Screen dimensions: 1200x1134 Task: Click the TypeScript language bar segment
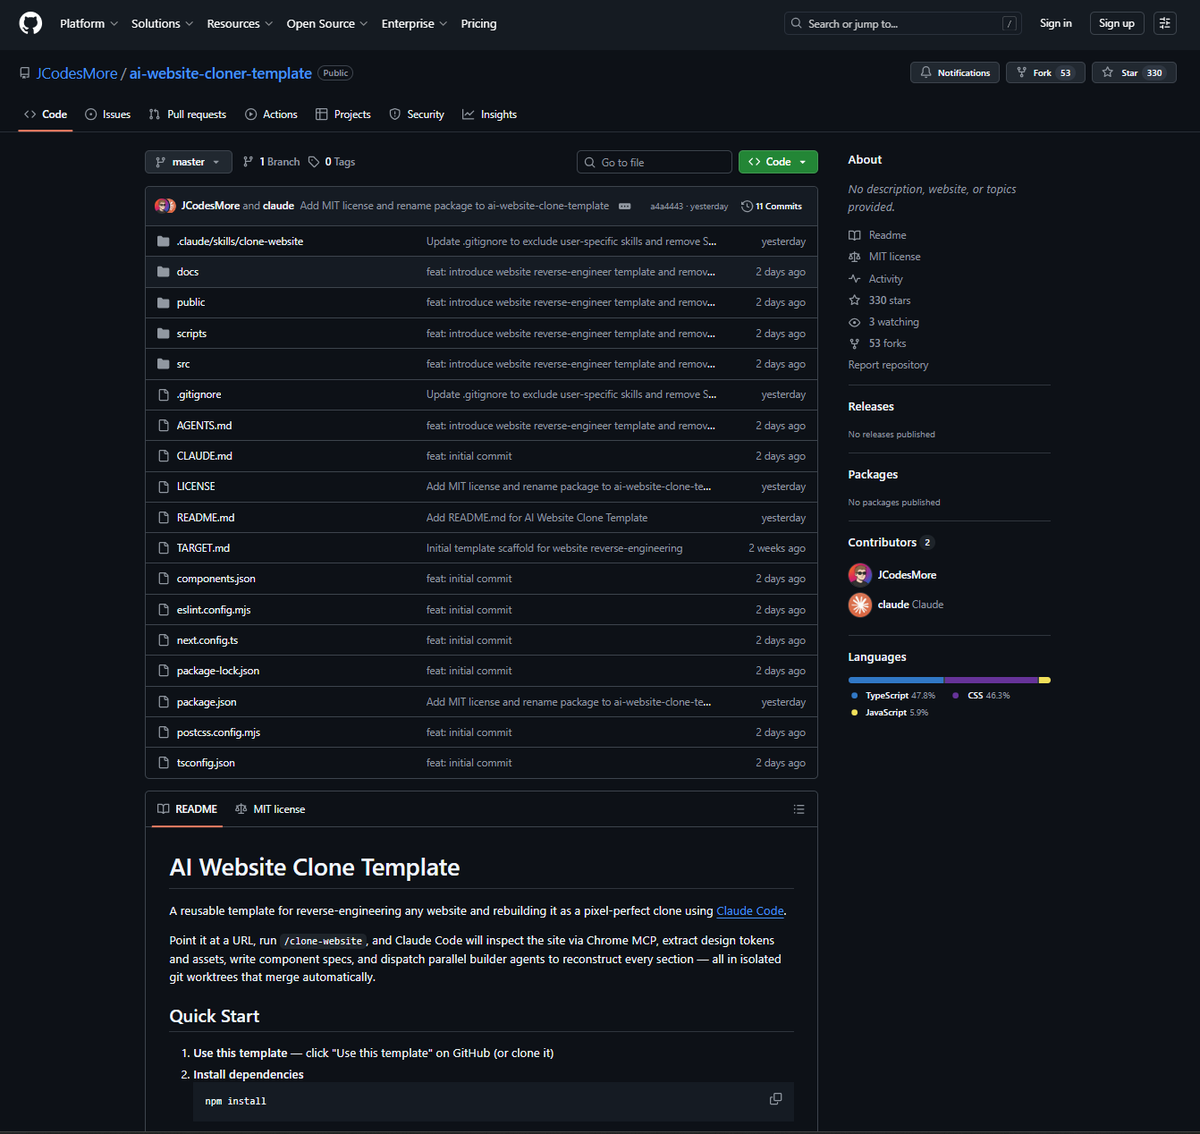[x=896, y=680]
